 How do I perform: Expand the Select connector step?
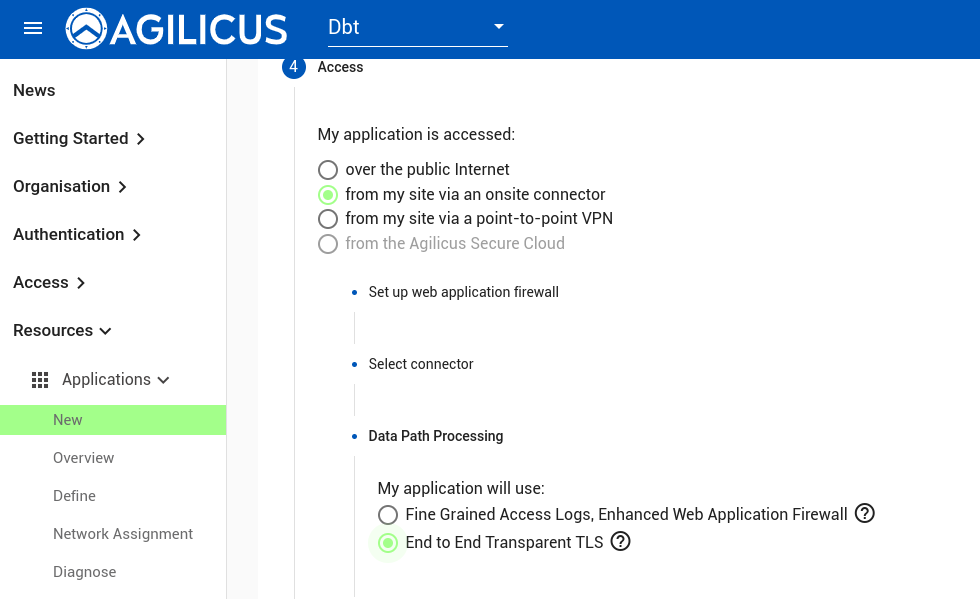[x=421, y=364]
